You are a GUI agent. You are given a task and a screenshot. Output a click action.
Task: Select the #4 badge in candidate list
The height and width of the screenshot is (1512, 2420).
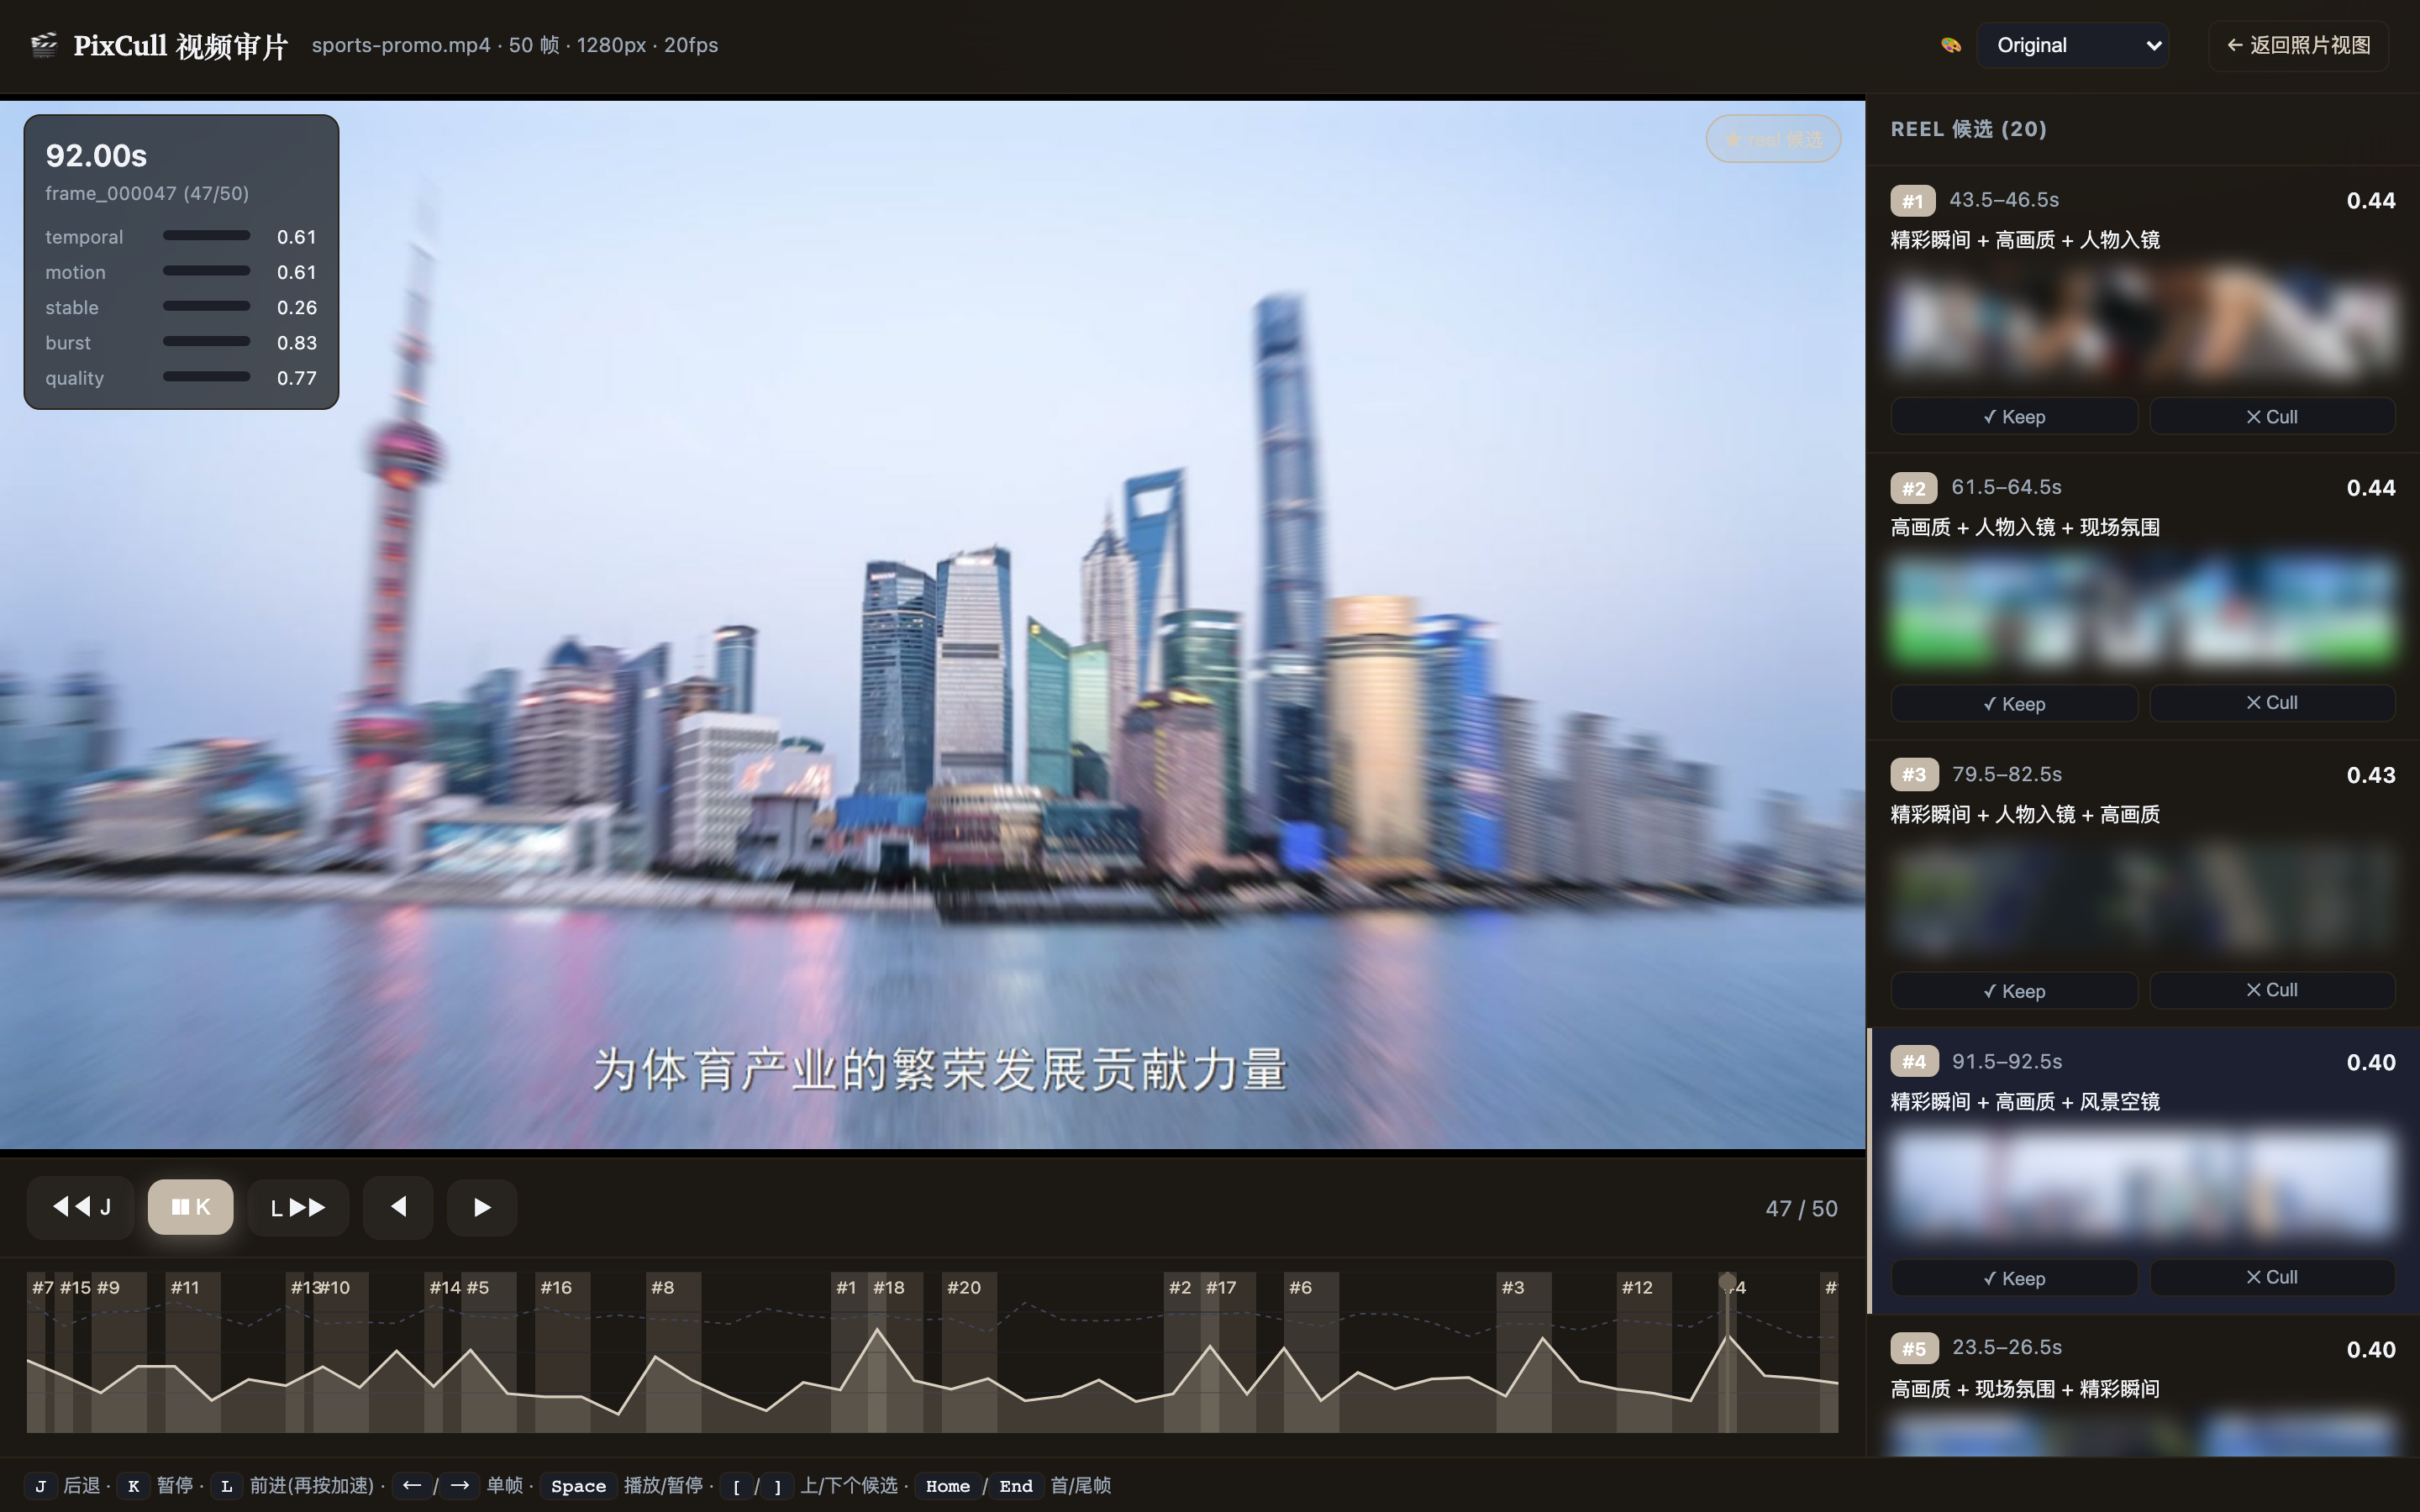tap(1914, 1061)
